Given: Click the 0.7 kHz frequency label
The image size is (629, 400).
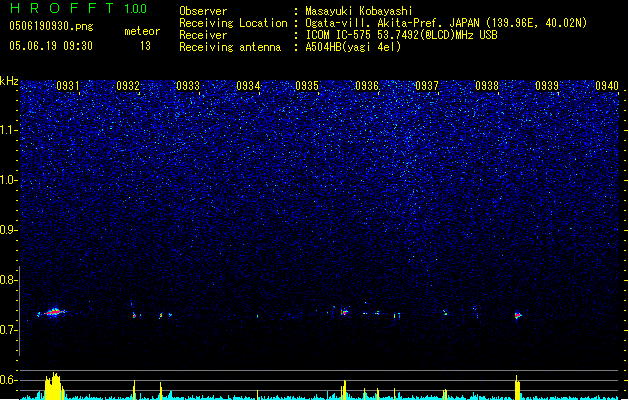Looking at the screenshot, I should (x=8, y=330).
